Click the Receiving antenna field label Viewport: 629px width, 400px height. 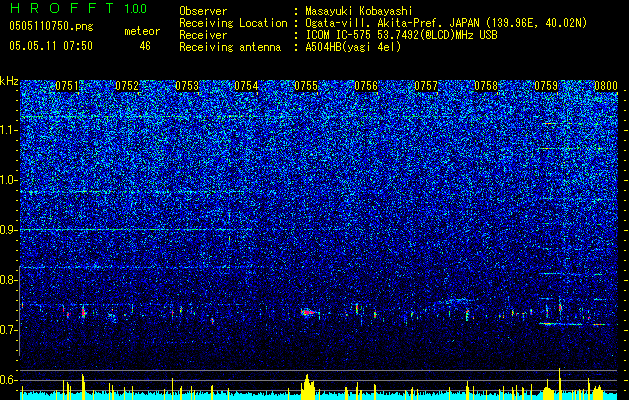tap(230, 47)
